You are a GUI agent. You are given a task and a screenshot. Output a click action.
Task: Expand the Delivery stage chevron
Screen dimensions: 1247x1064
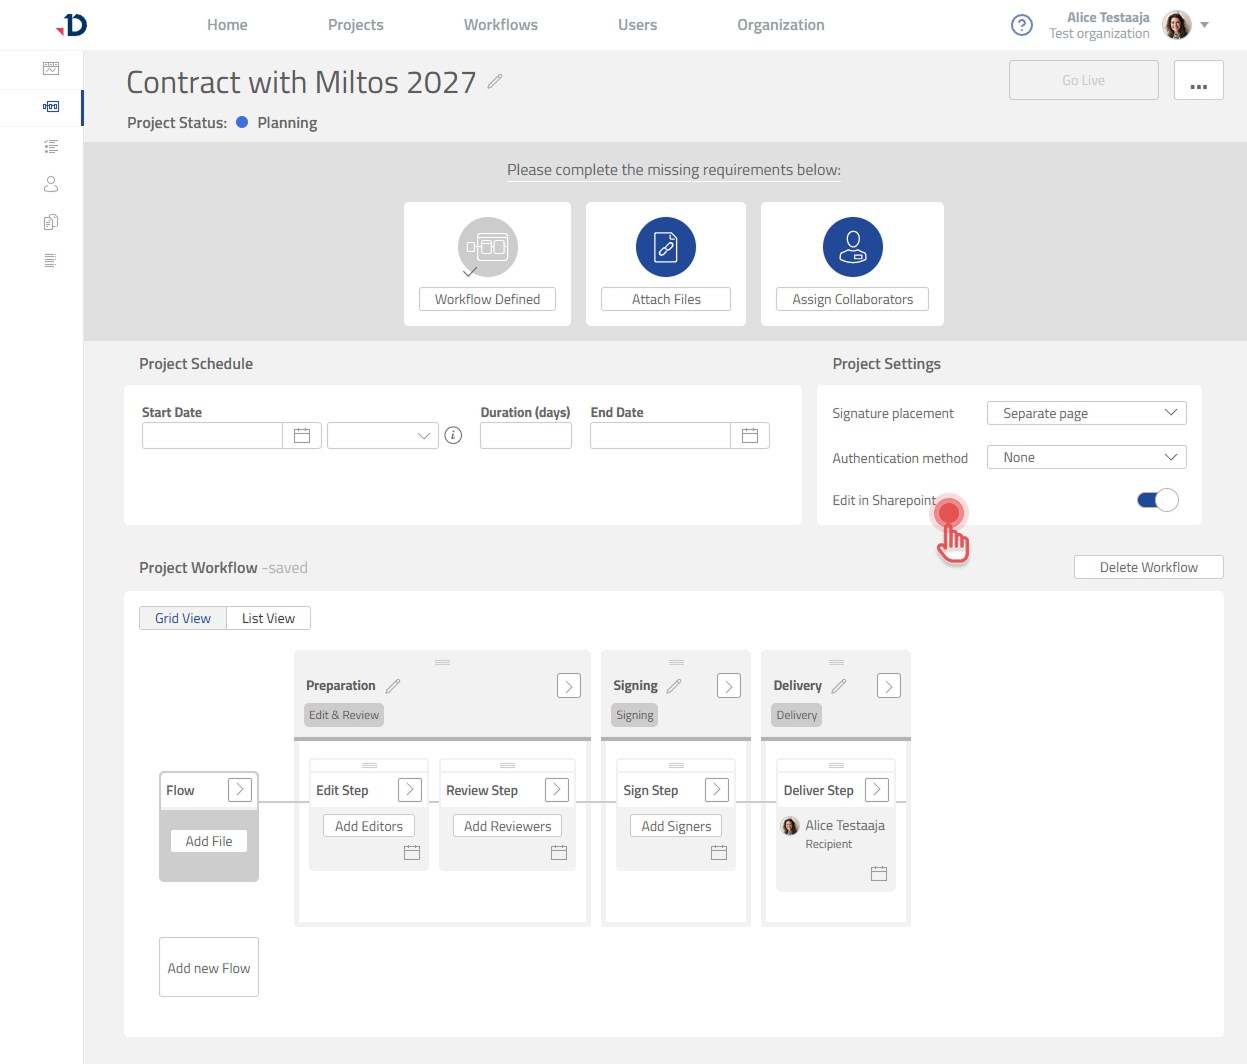[x=889, y=686]
